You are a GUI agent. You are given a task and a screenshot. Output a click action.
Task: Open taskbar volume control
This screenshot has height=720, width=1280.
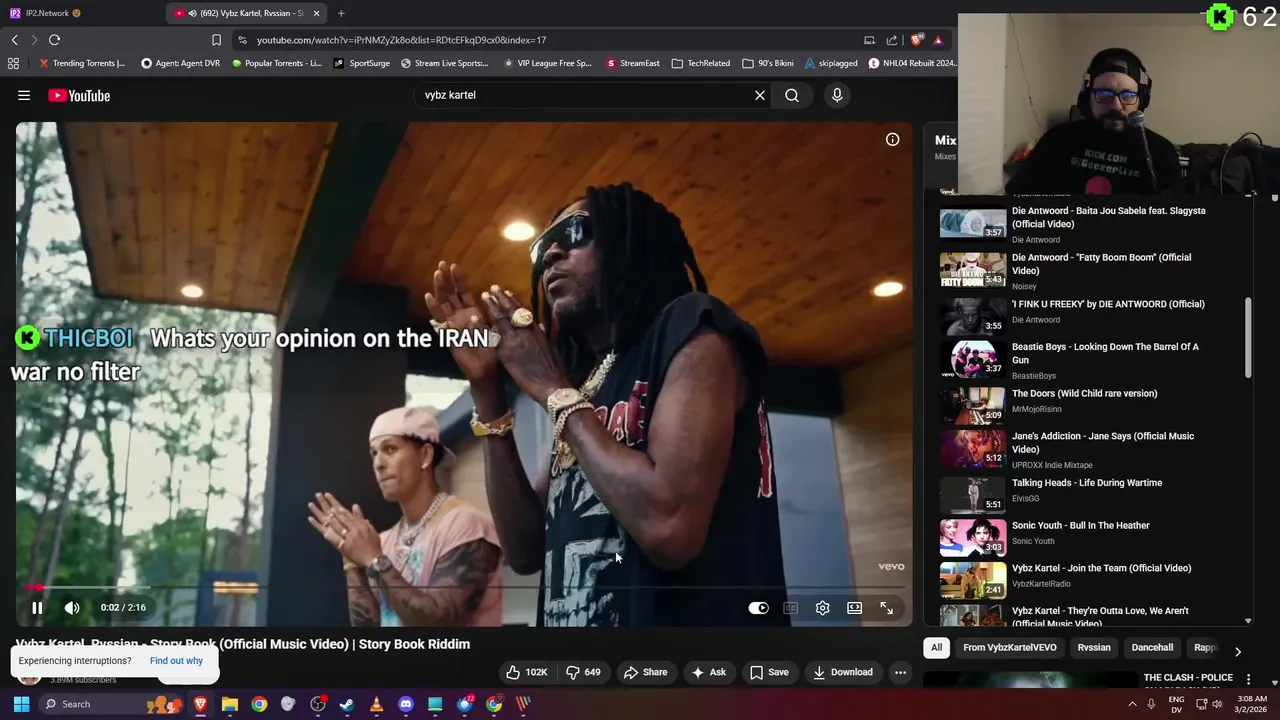tap(1217, 704)
